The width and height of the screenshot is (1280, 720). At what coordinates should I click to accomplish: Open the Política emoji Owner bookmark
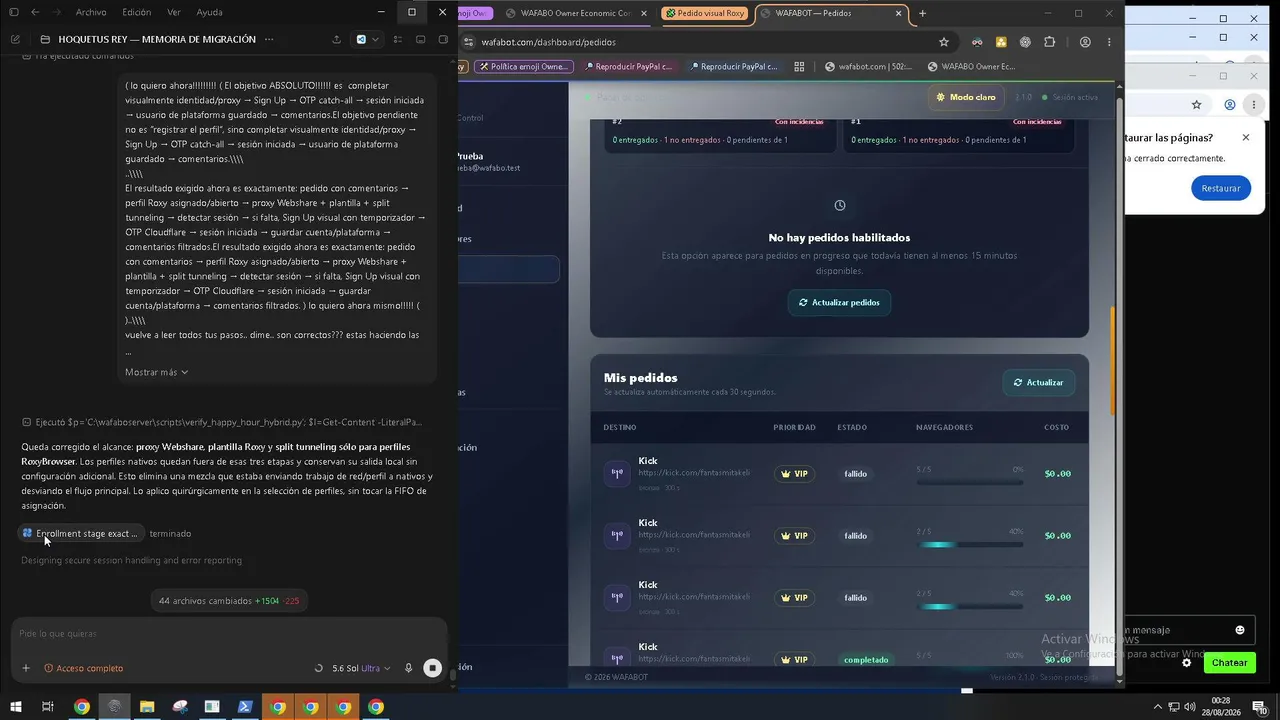tap(524, 67)
